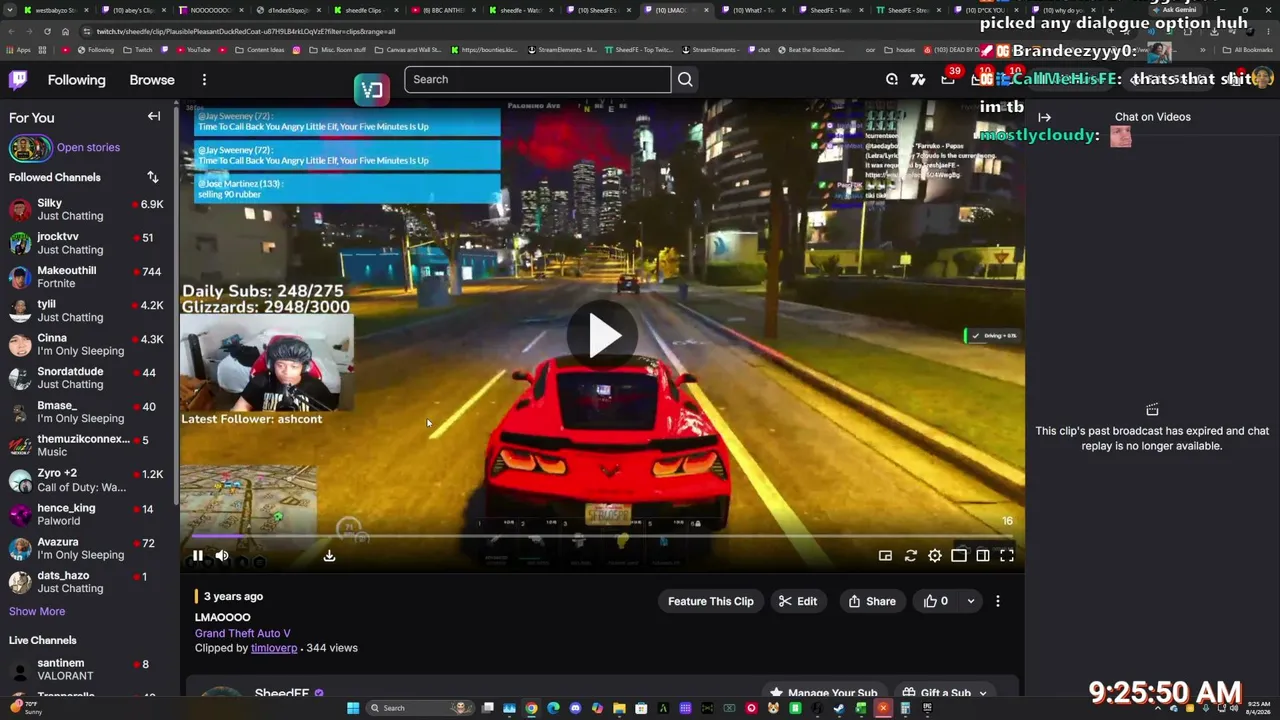Go to the Browse tab
The height and width of the screenshot is (720, 1280).
tap(152, 80)
